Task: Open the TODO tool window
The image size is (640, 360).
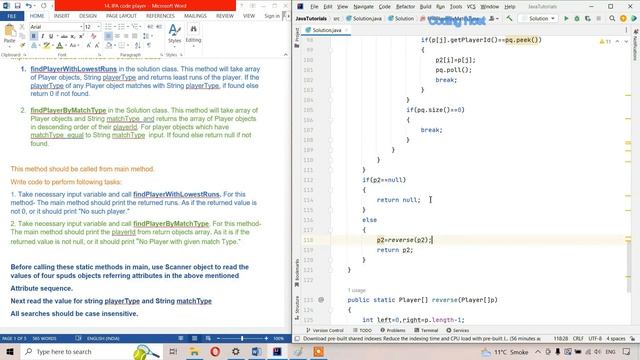Action: click(x=362, y=330)
